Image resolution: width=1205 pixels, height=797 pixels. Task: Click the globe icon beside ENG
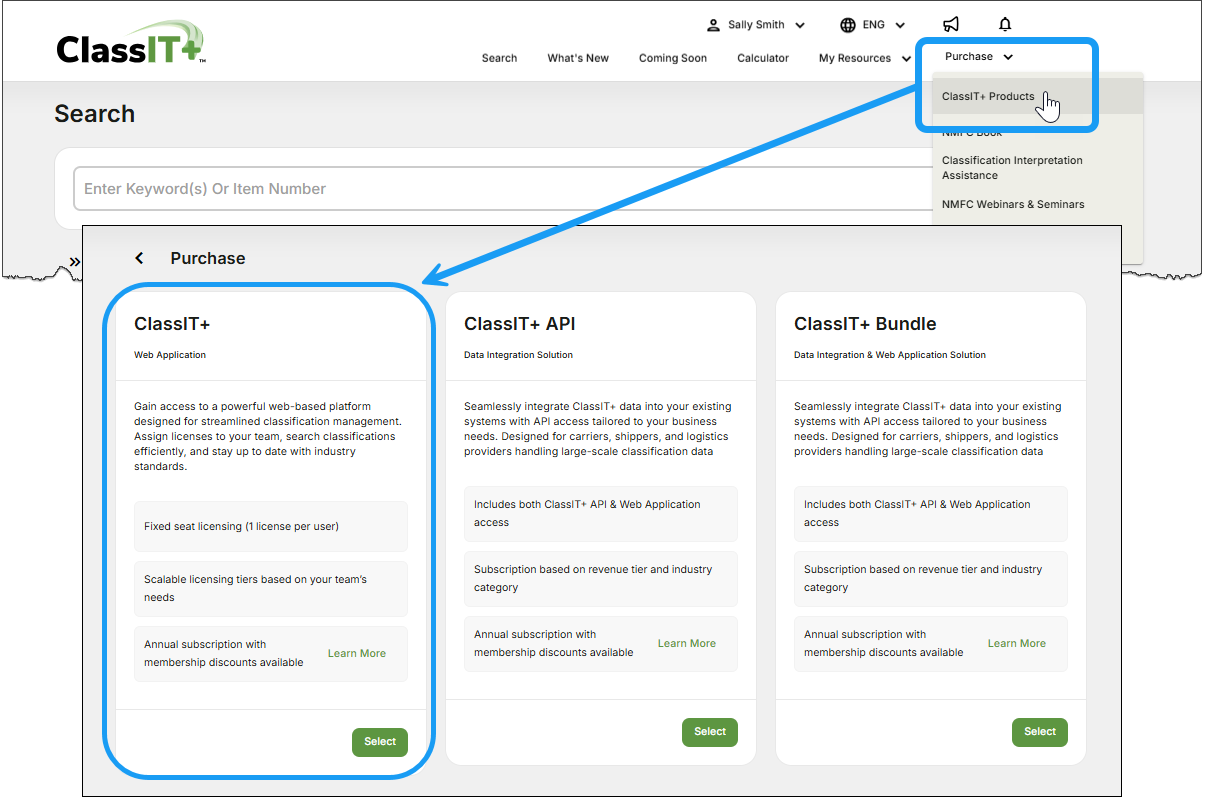[847, 24]
